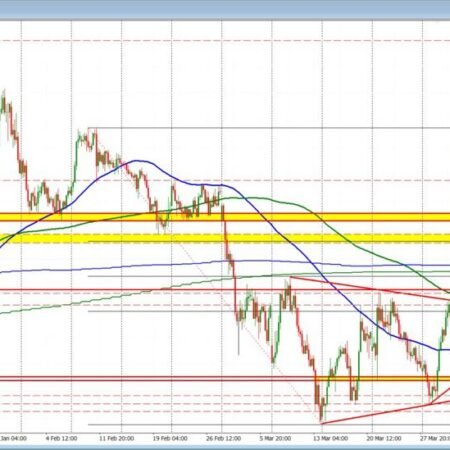Click the '13 Mar 04:00' time axis label
This screenshot has height=450, width=450.
pyautogui.click(x=330, y=438)
